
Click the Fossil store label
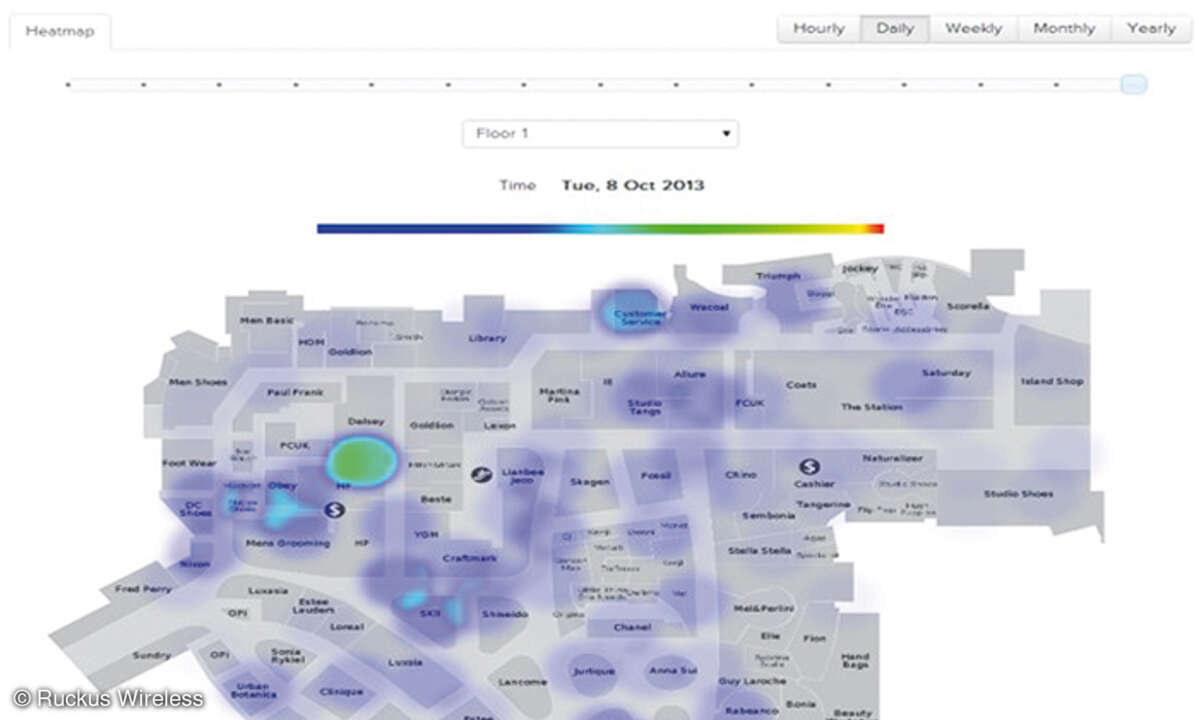655,475
